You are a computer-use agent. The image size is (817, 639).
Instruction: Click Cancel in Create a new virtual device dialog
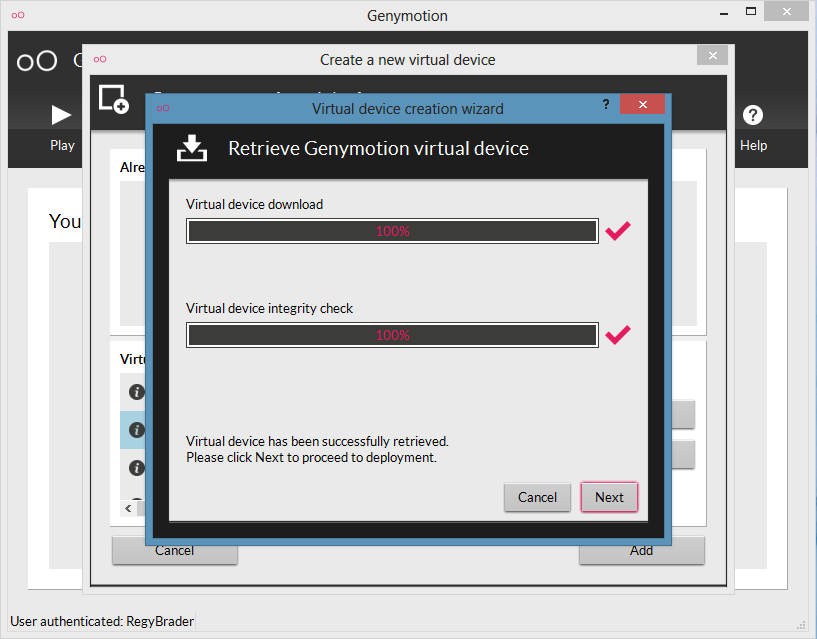[x=175, y=551]
